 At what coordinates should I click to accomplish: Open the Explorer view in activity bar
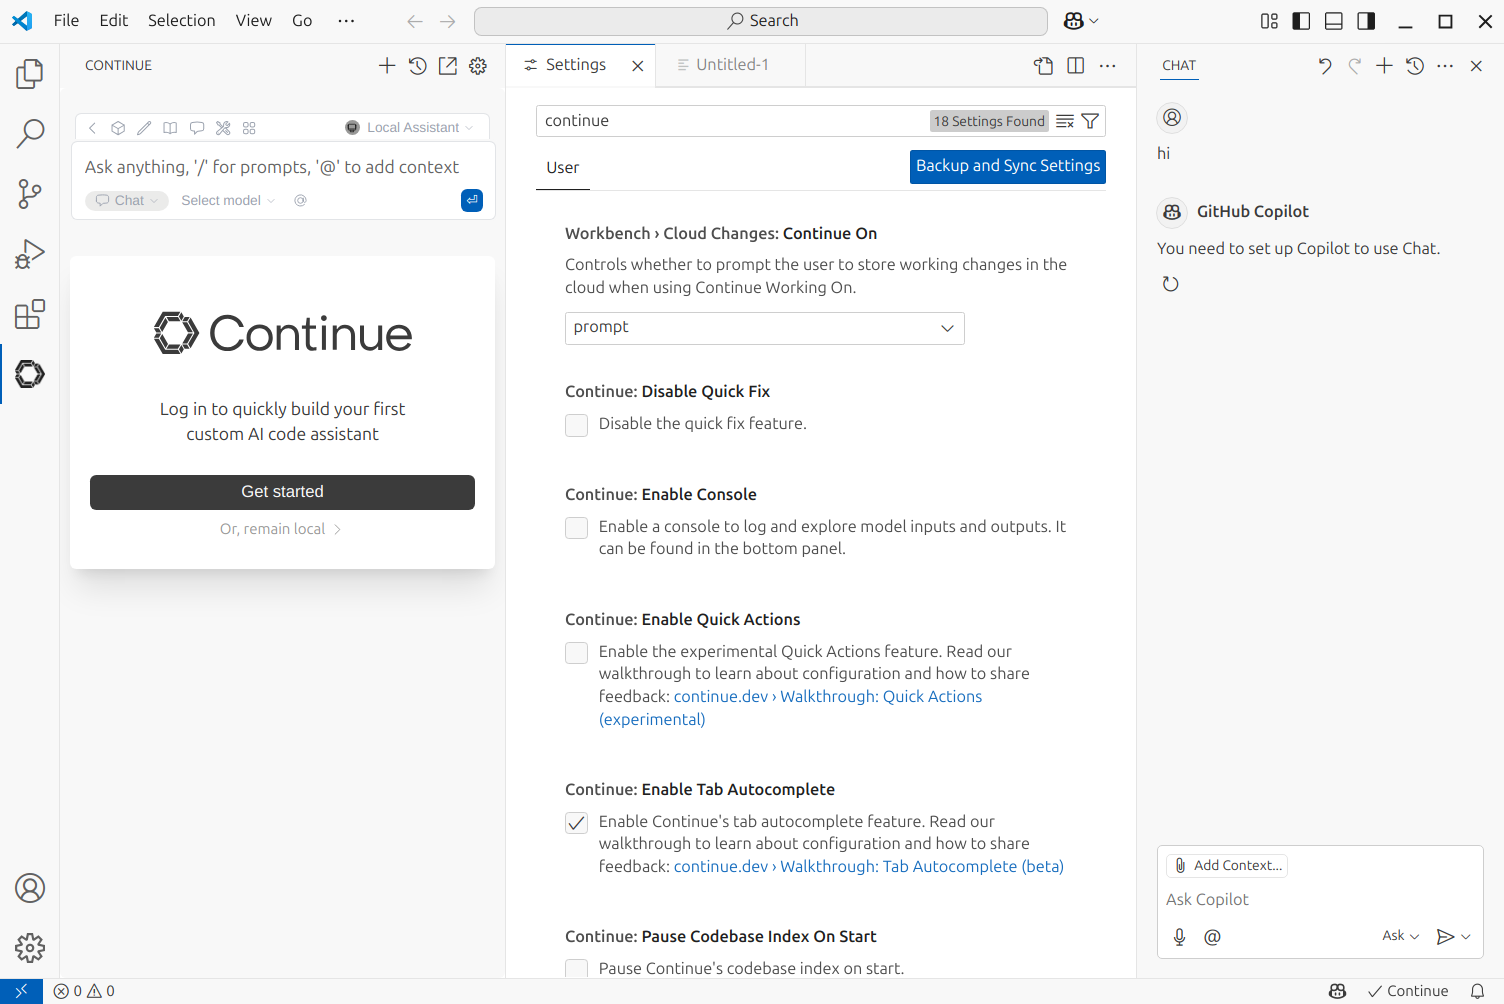pyautogui.click(x=30, y=73)
